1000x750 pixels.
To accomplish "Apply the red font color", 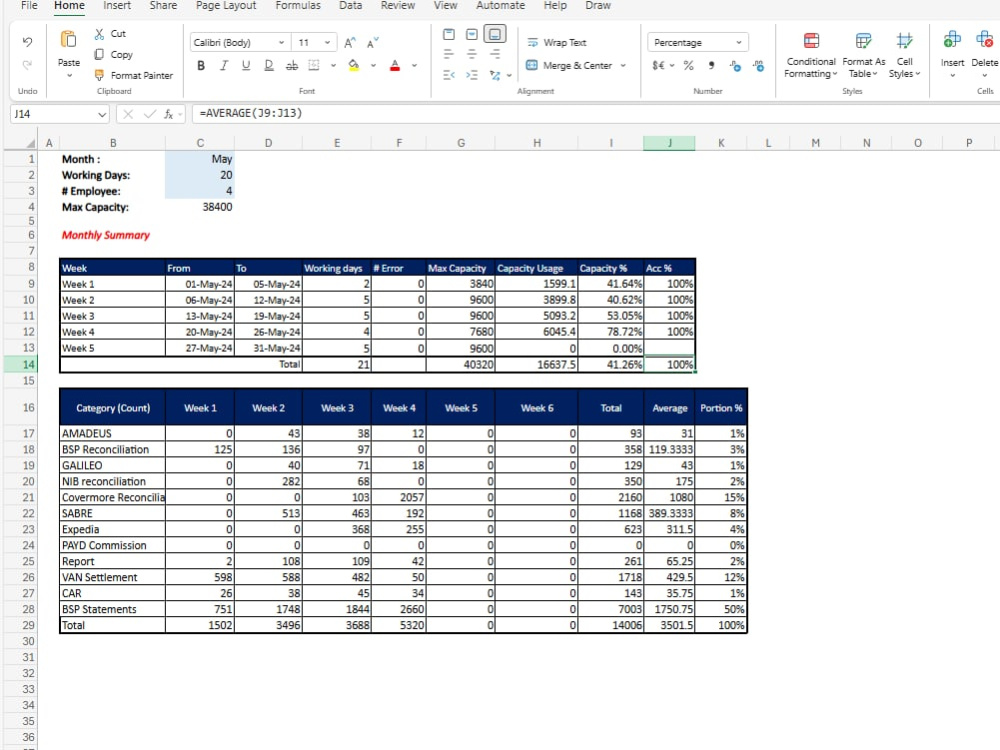I will pyautogui.click(x=395, y=65).
